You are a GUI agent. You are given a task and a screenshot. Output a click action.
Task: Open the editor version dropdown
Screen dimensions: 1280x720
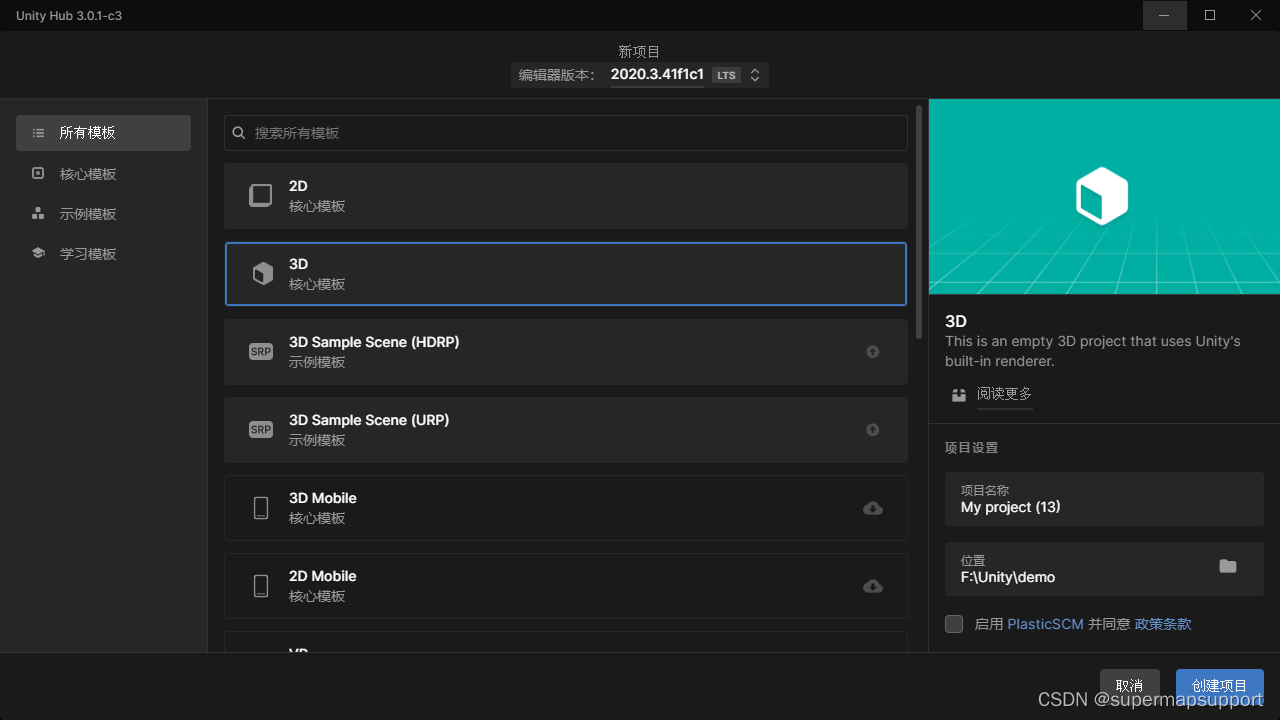tap(640, 75)
